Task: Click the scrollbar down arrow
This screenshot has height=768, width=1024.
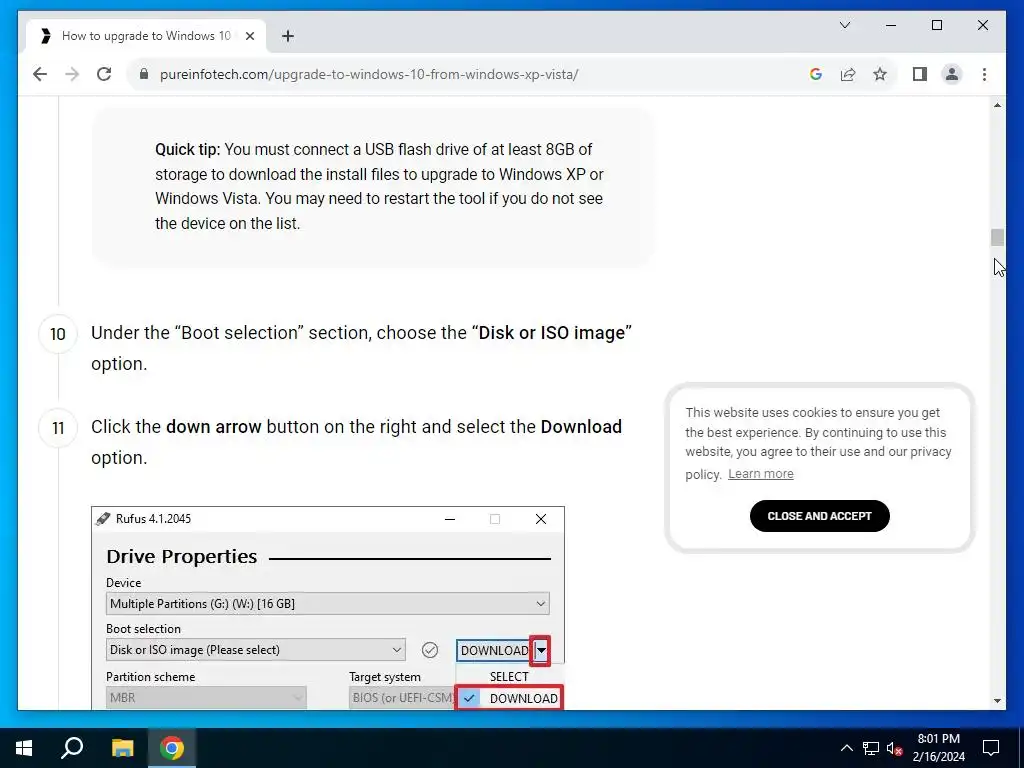Action: point(997,701)
